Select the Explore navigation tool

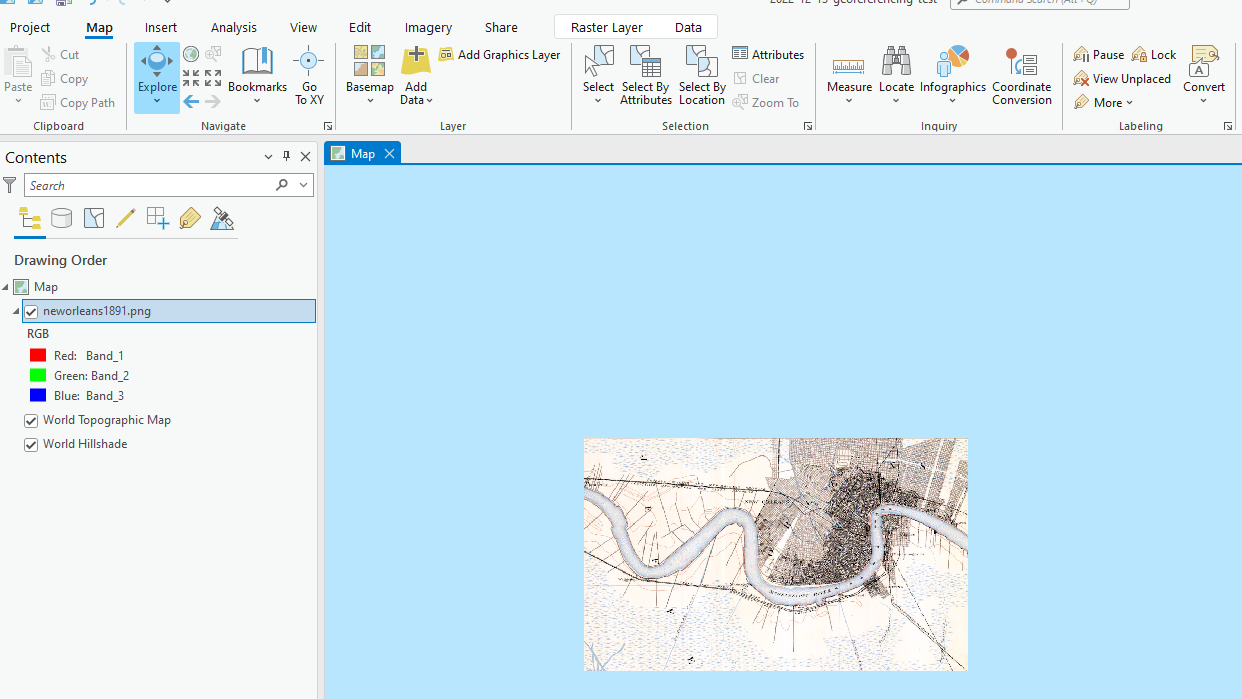tap(157, 77)
